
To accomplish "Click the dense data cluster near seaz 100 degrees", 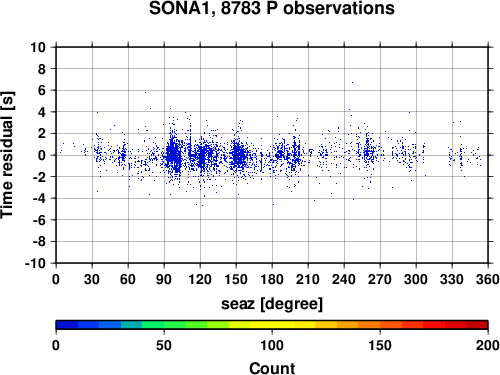I will [x=173, y=155].
